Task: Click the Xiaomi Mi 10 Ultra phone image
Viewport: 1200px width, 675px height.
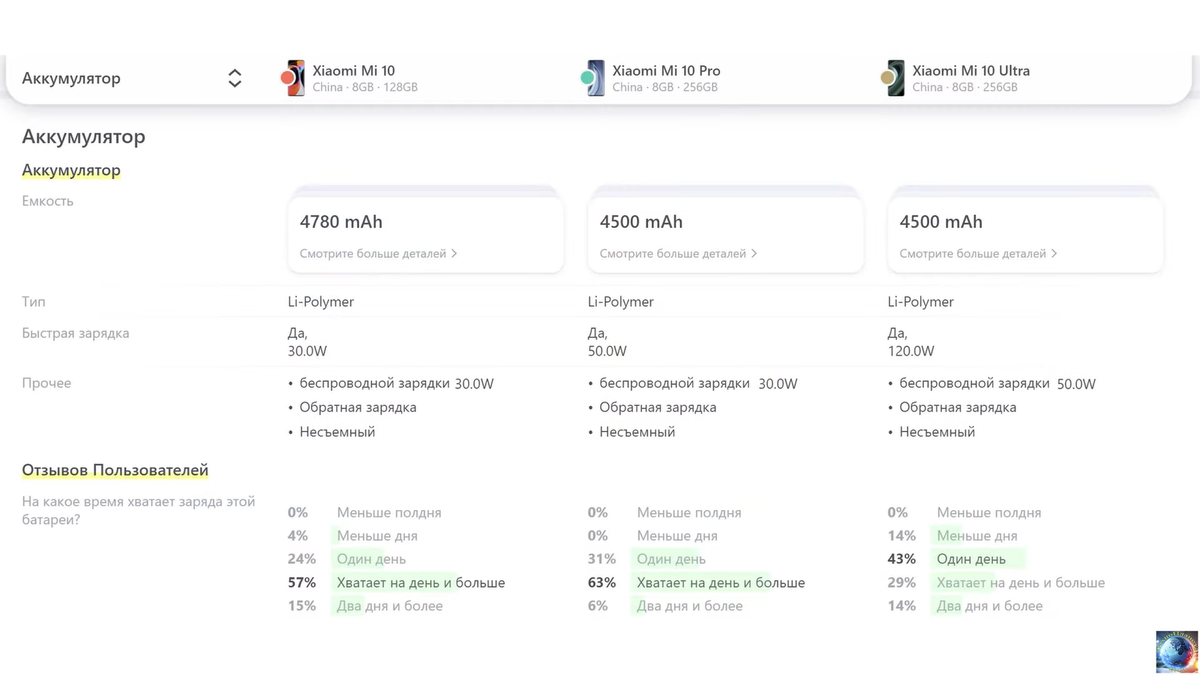Action: [x=892, y=78]
